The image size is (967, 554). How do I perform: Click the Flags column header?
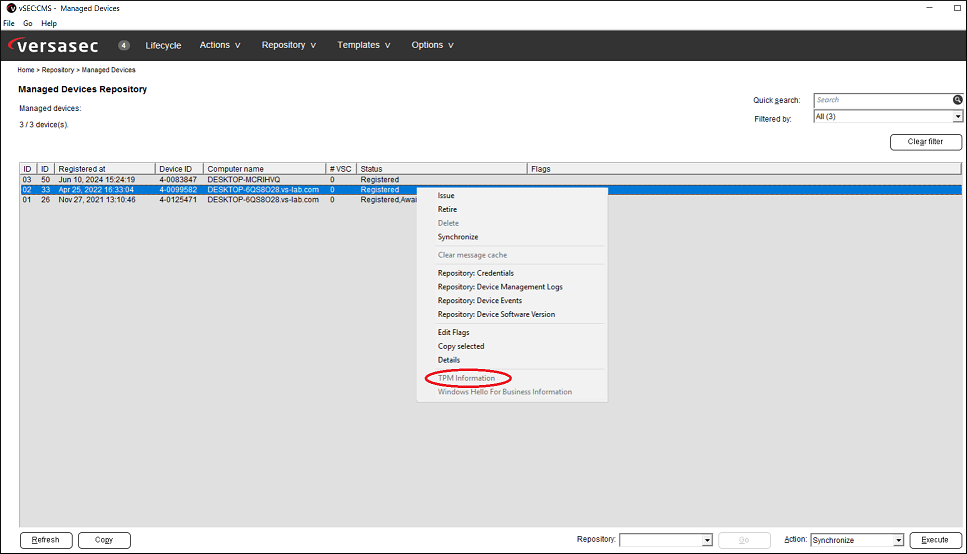click(x=744, y=169)
